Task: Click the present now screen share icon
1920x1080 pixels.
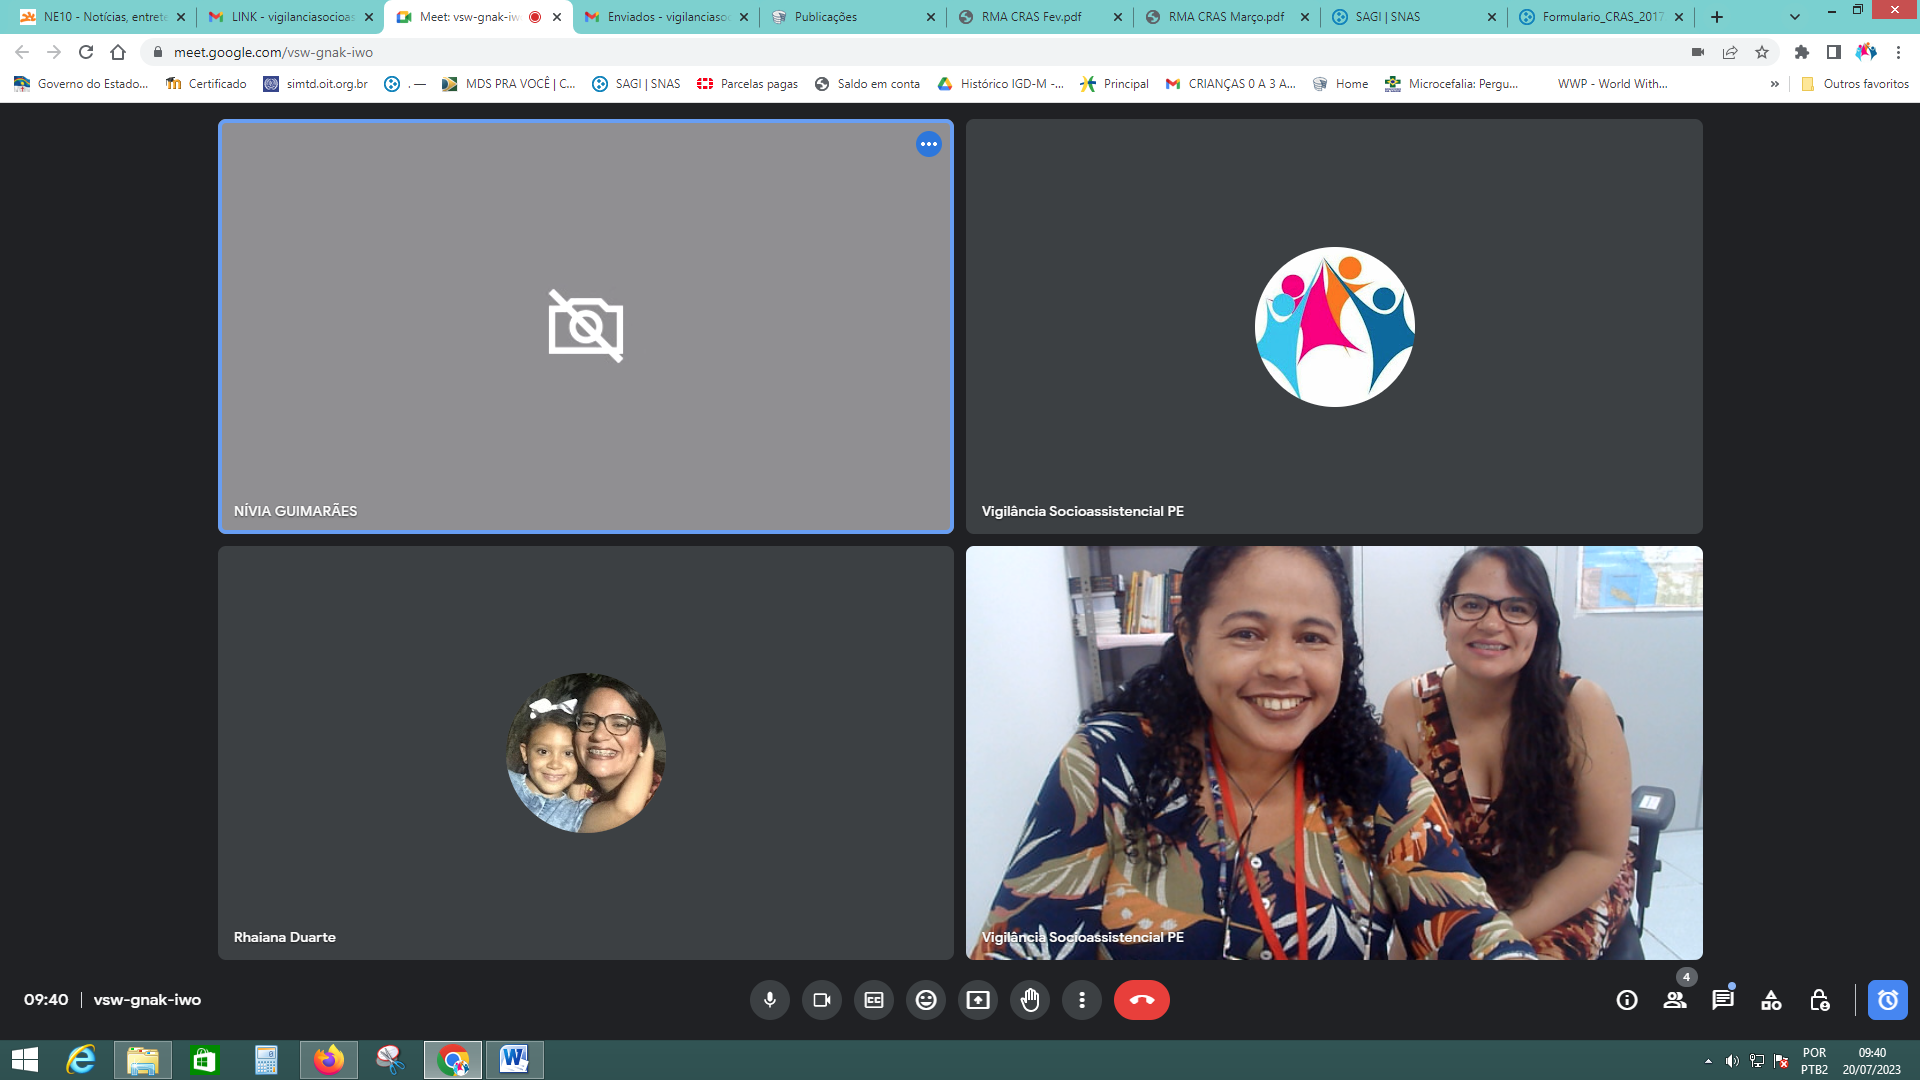Action: coord(977,1000)
